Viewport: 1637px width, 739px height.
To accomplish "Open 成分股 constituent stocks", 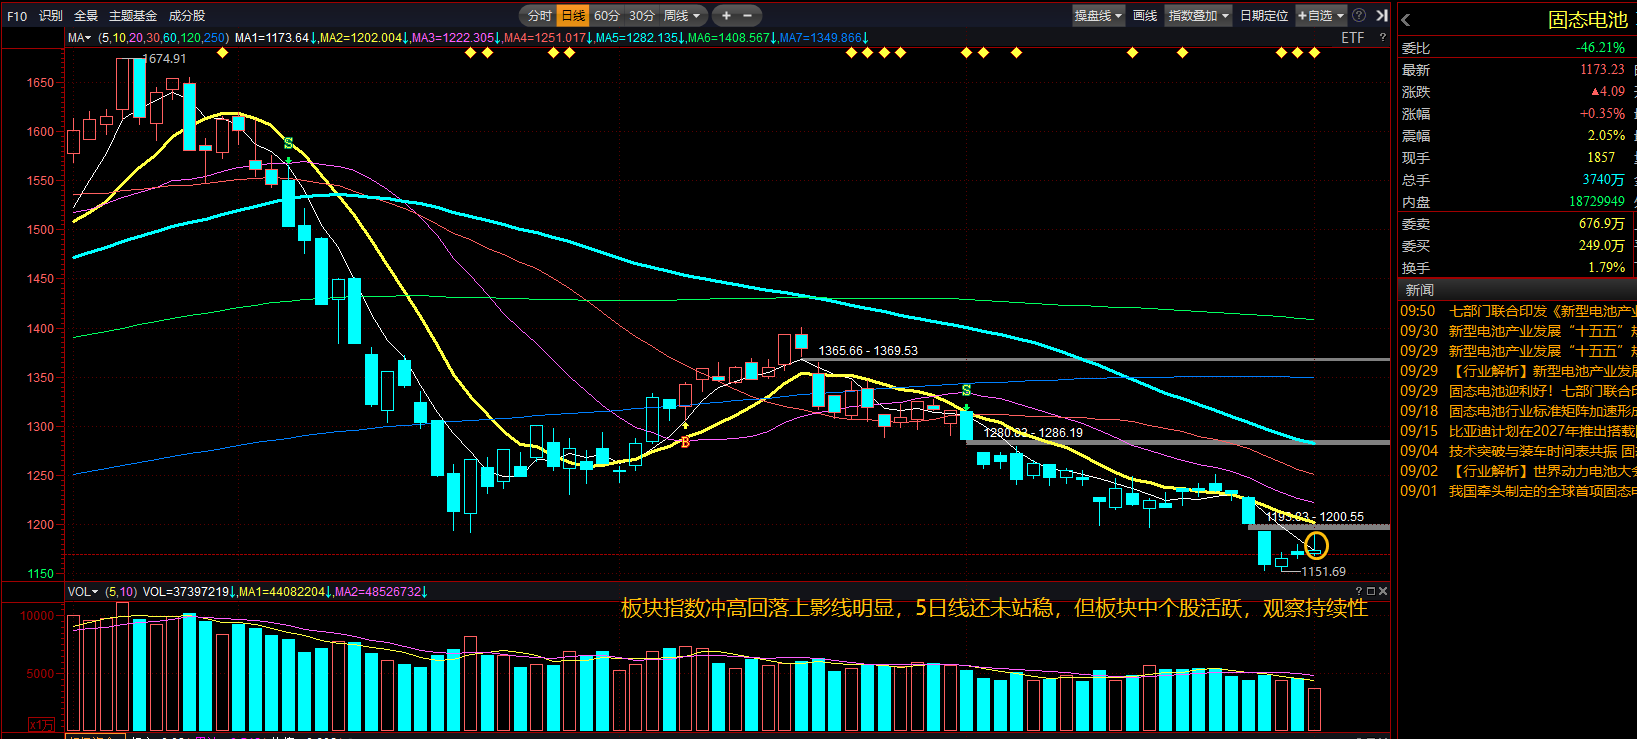I will tap(187, 16).
